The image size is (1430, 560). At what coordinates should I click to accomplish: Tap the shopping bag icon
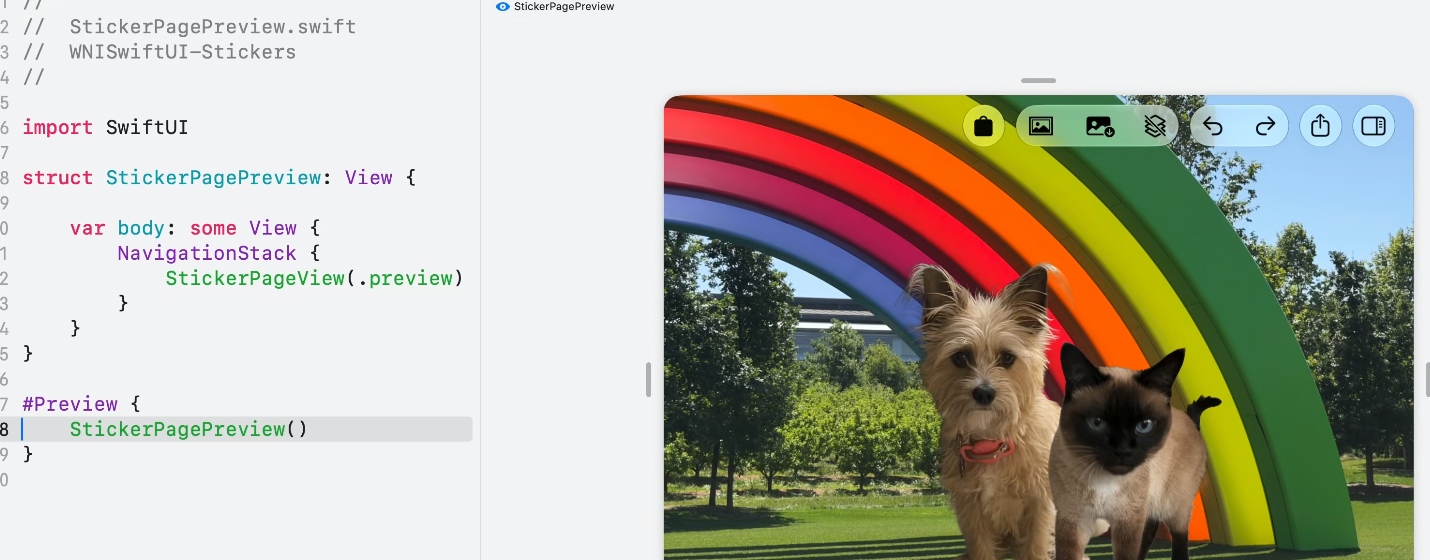(x=983, y=127)
